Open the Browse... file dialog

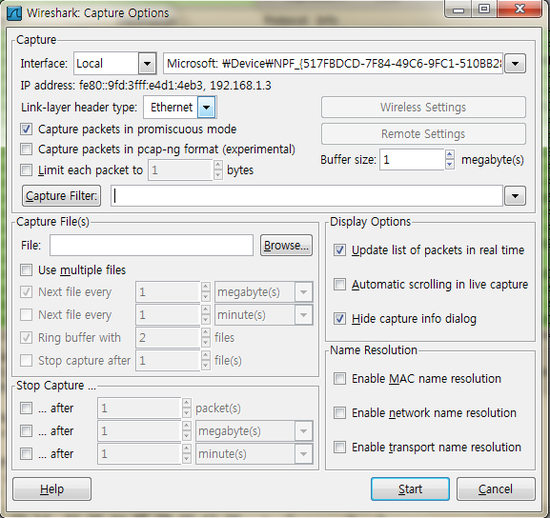pos(286,245)
